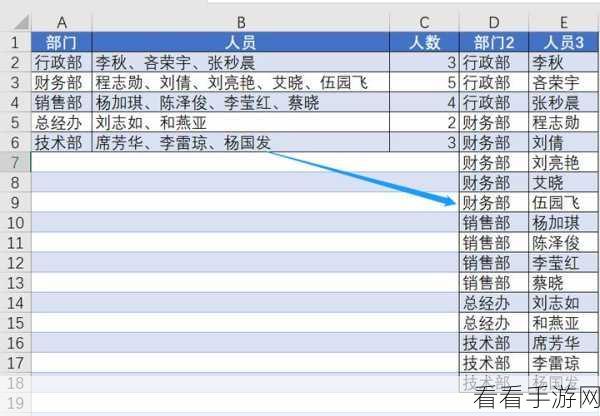The image size is (600, 416).
Task: Select headcount cell C4 showing 4
Action: point(424,102)
